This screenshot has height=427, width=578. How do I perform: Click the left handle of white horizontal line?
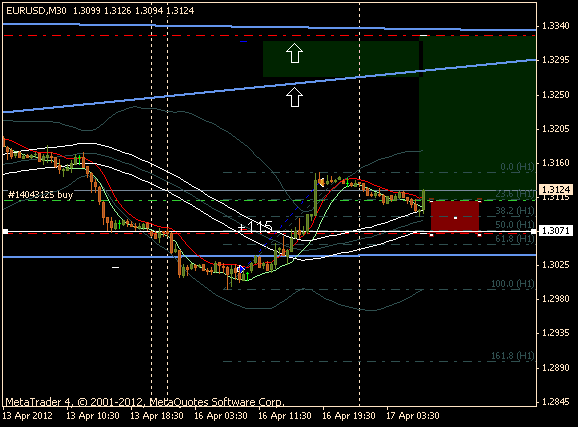click(5, 232)
